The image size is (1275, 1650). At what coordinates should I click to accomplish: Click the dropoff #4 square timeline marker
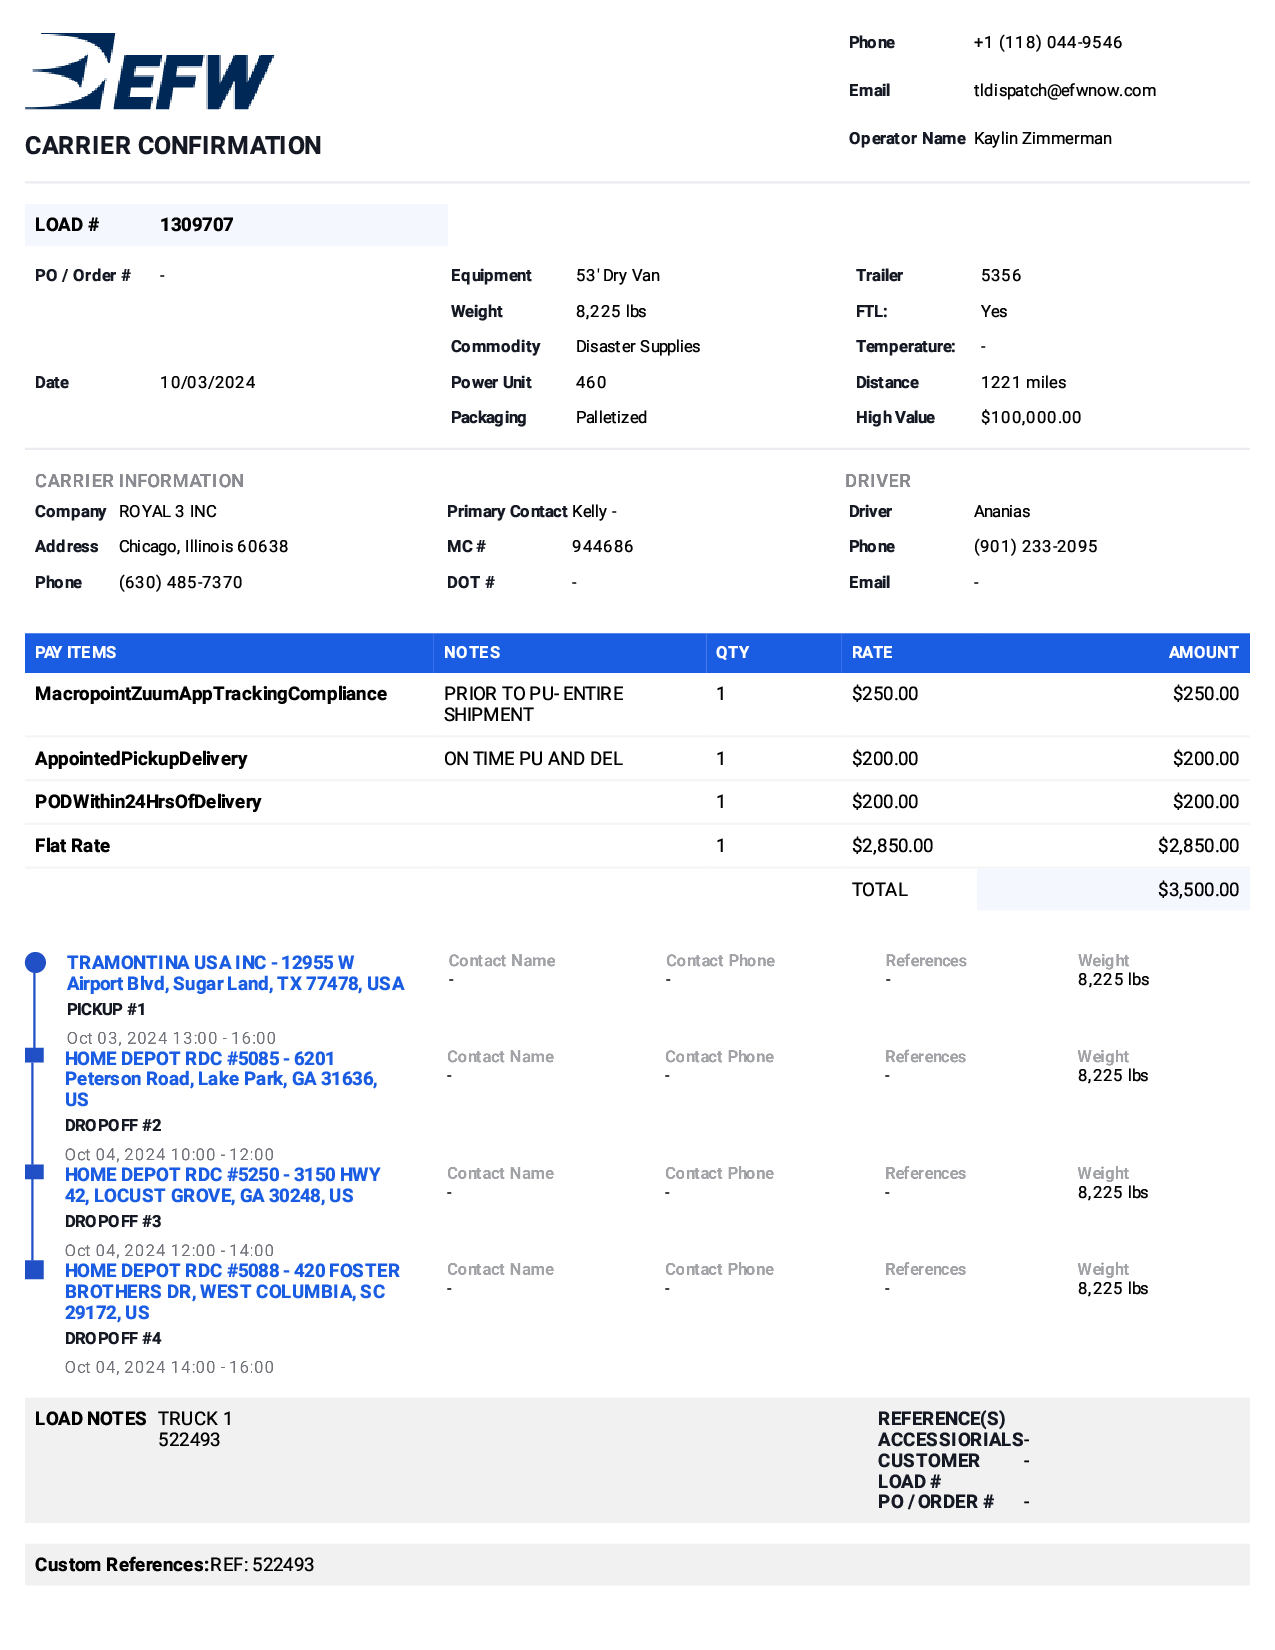[x=34, y=1269]
